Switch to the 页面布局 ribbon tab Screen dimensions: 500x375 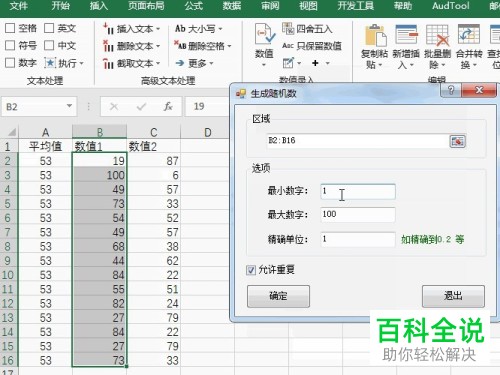click(x=146, y=6)
